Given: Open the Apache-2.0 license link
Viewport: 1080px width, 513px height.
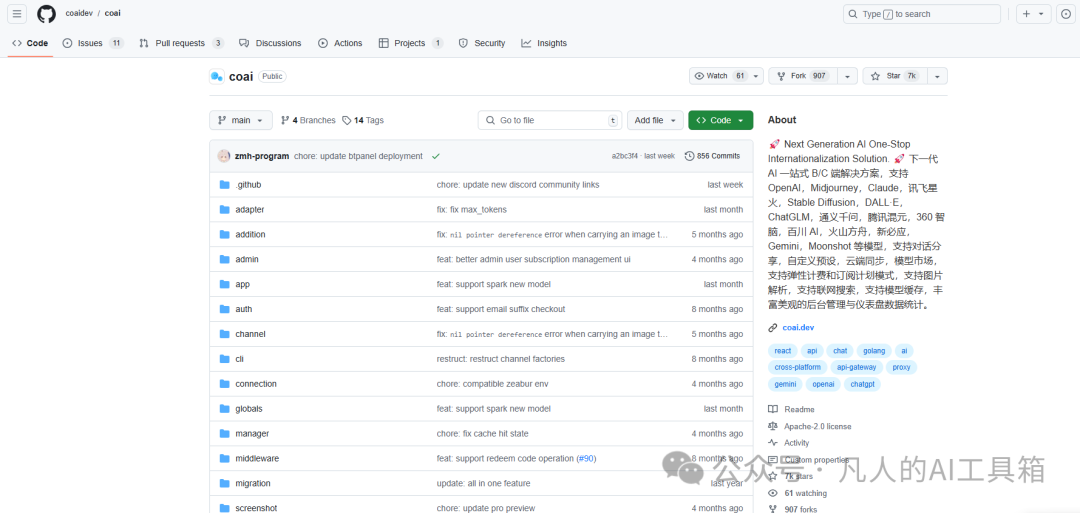Looking at the screenshot, I should pyautogui.click(x=818, y=426).
